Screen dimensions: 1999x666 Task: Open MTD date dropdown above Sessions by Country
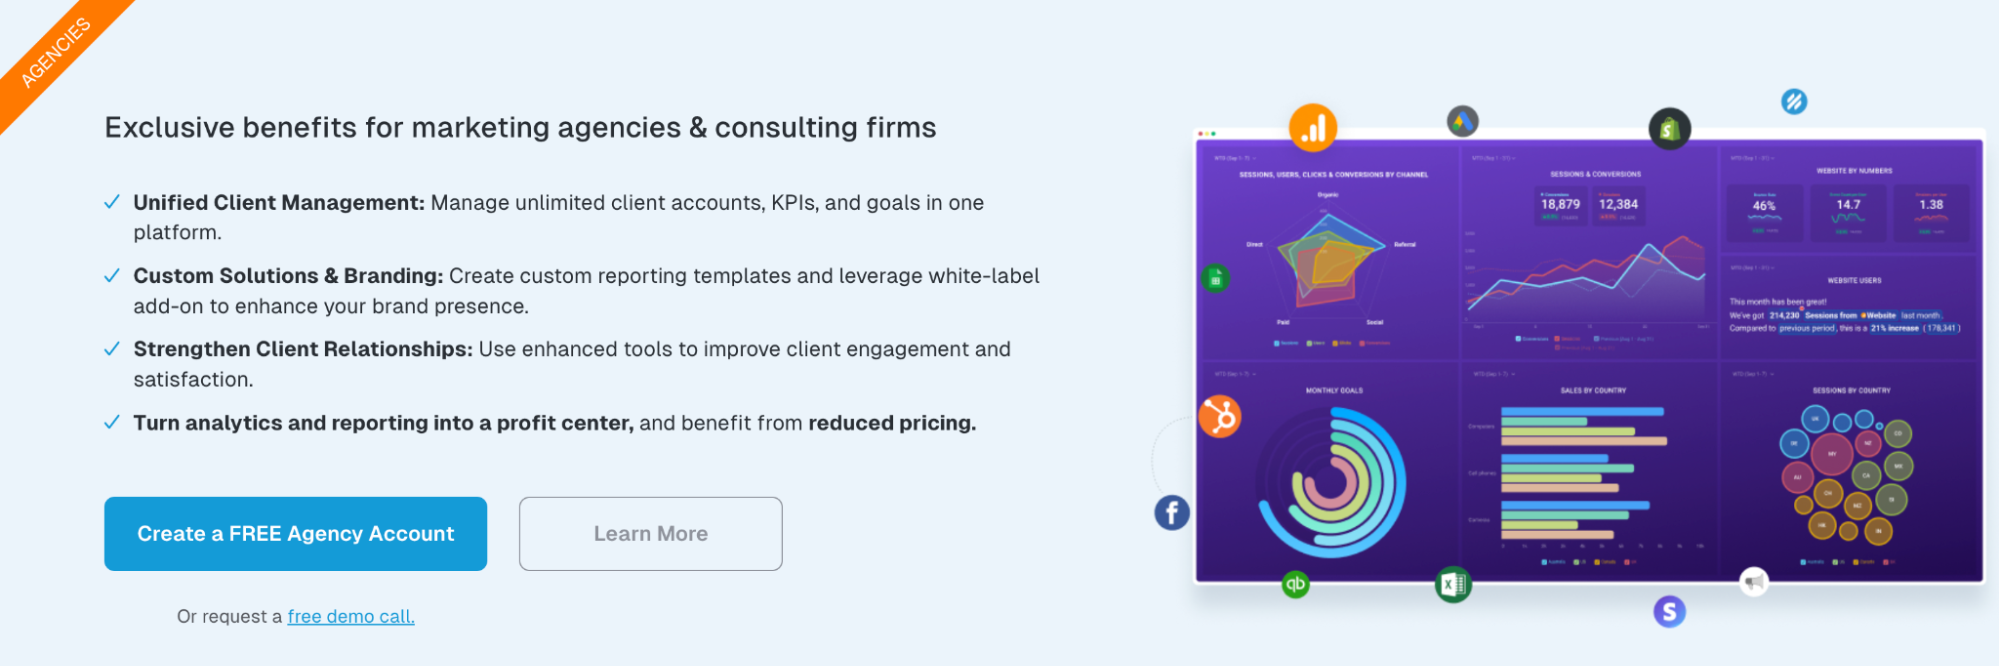(1751, 374)
